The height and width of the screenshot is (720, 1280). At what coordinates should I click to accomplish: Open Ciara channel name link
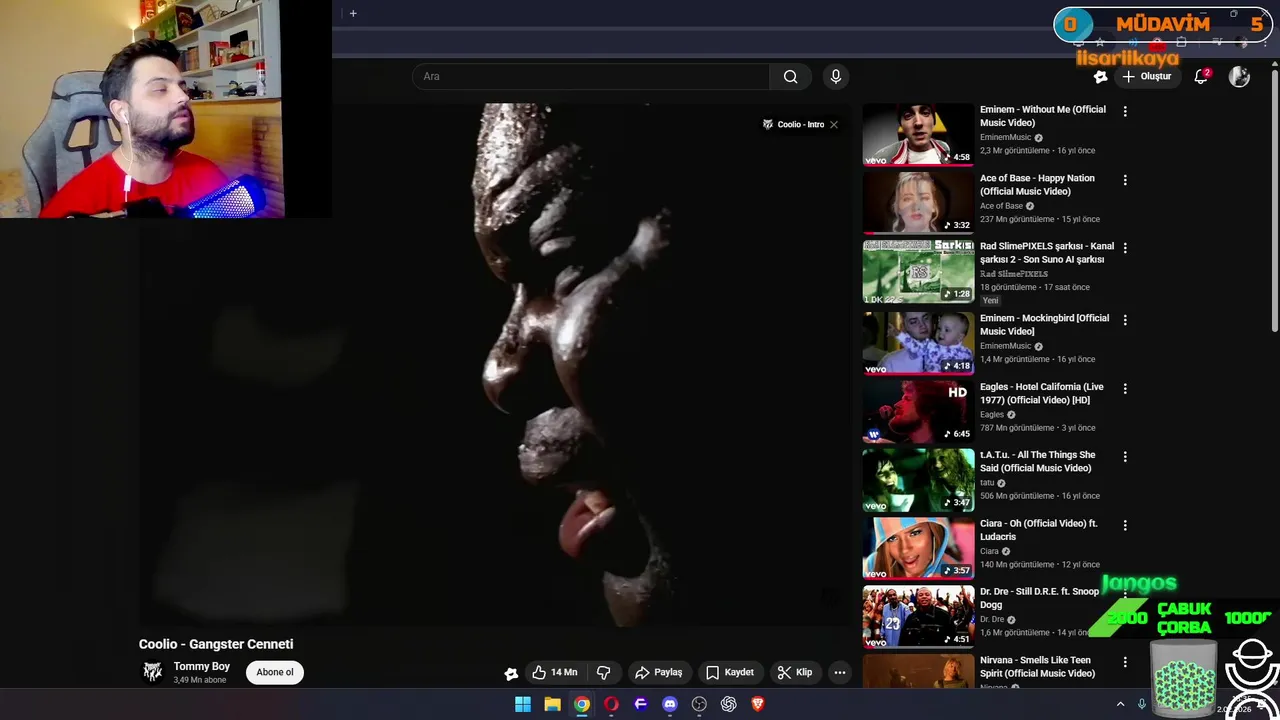pos(989,551)
